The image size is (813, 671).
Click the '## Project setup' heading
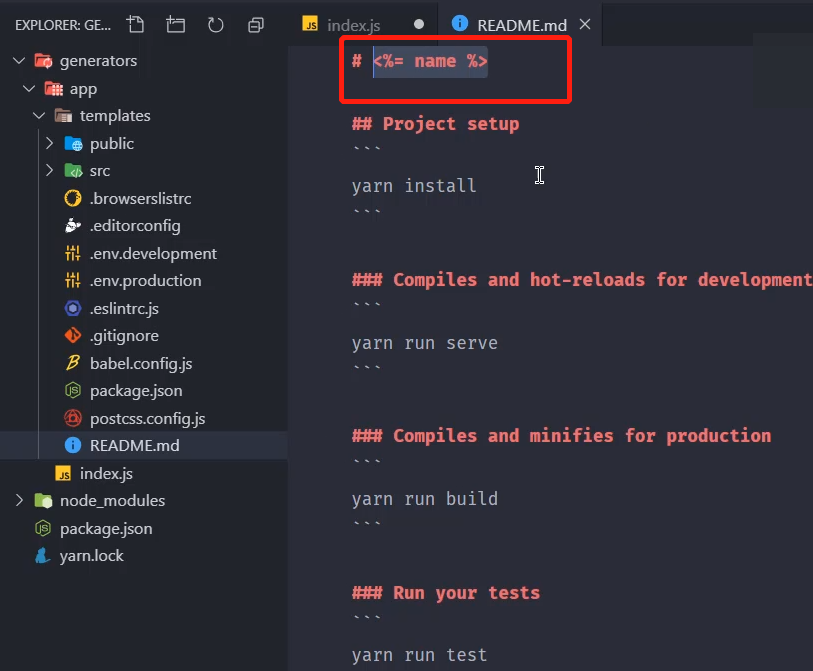click(x=436, y=124)
